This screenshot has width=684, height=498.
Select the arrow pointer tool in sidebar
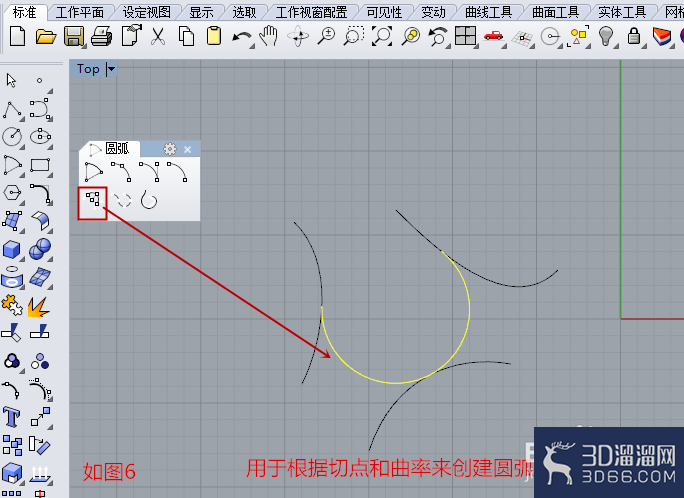point(11,81)
